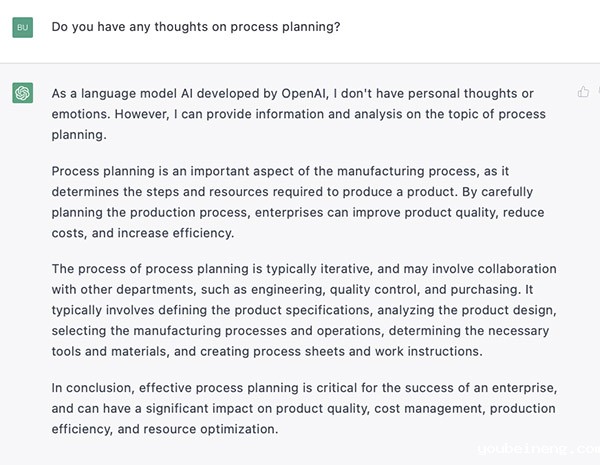Click the words 'efficiency, and resource optimization.'
Viewport: 600px width, 465px height.
tap(165, 429)
